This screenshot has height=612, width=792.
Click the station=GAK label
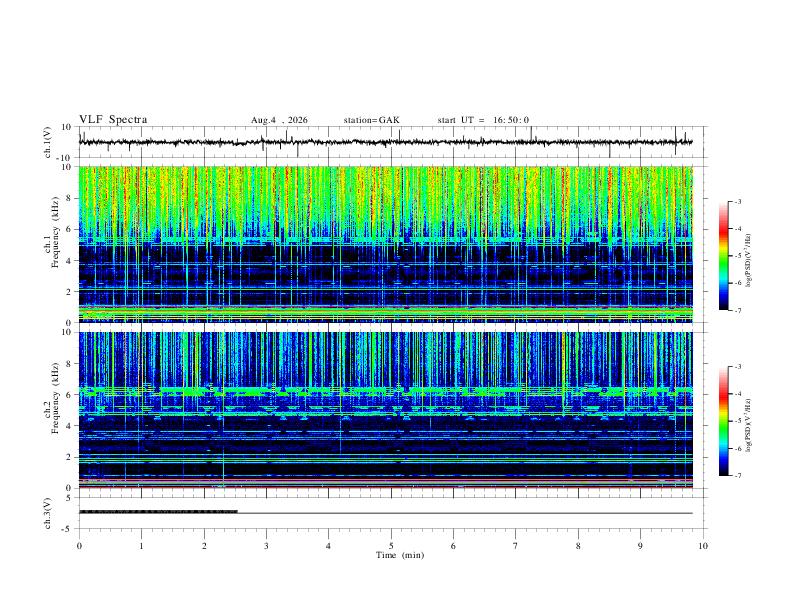coord(371,120)
